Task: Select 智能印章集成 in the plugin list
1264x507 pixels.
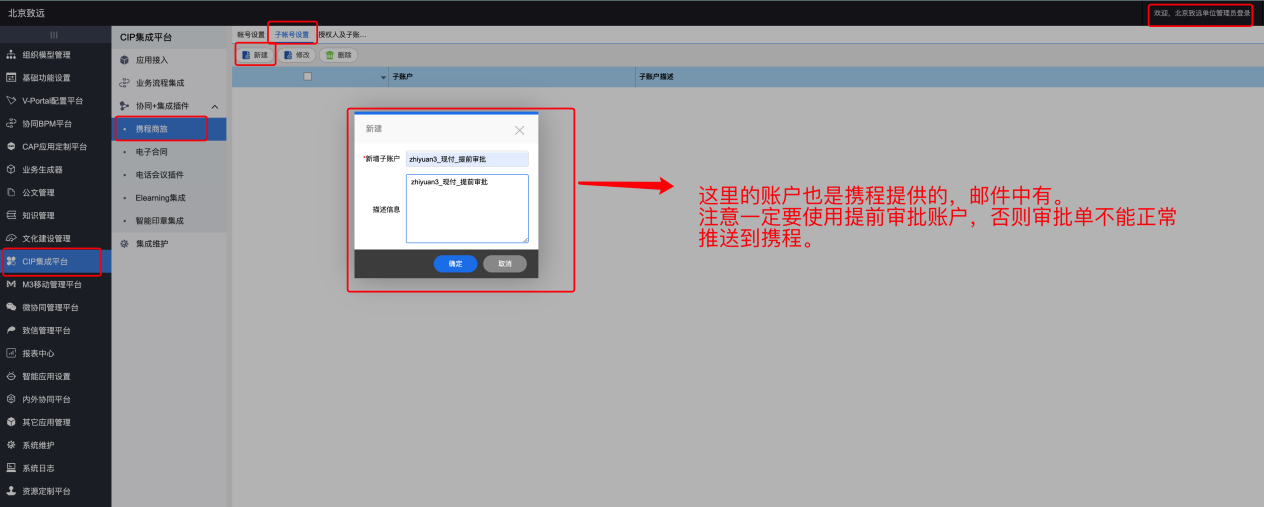Action: tap(169, 221)
